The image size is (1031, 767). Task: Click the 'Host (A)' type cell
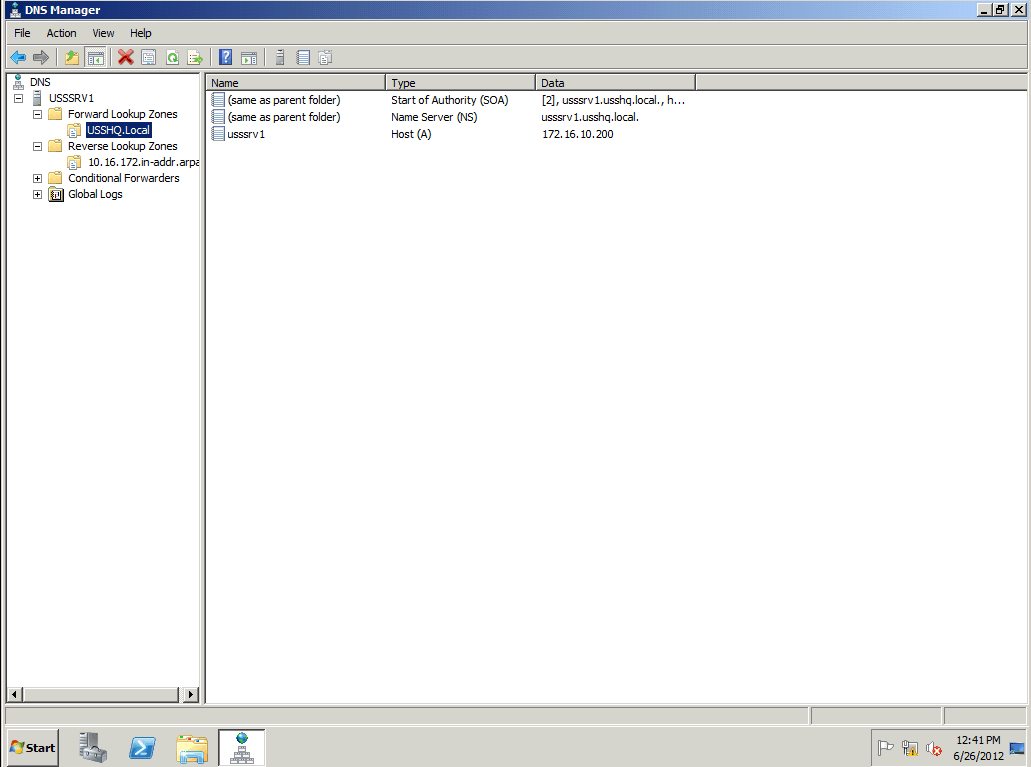coord(411,134)
